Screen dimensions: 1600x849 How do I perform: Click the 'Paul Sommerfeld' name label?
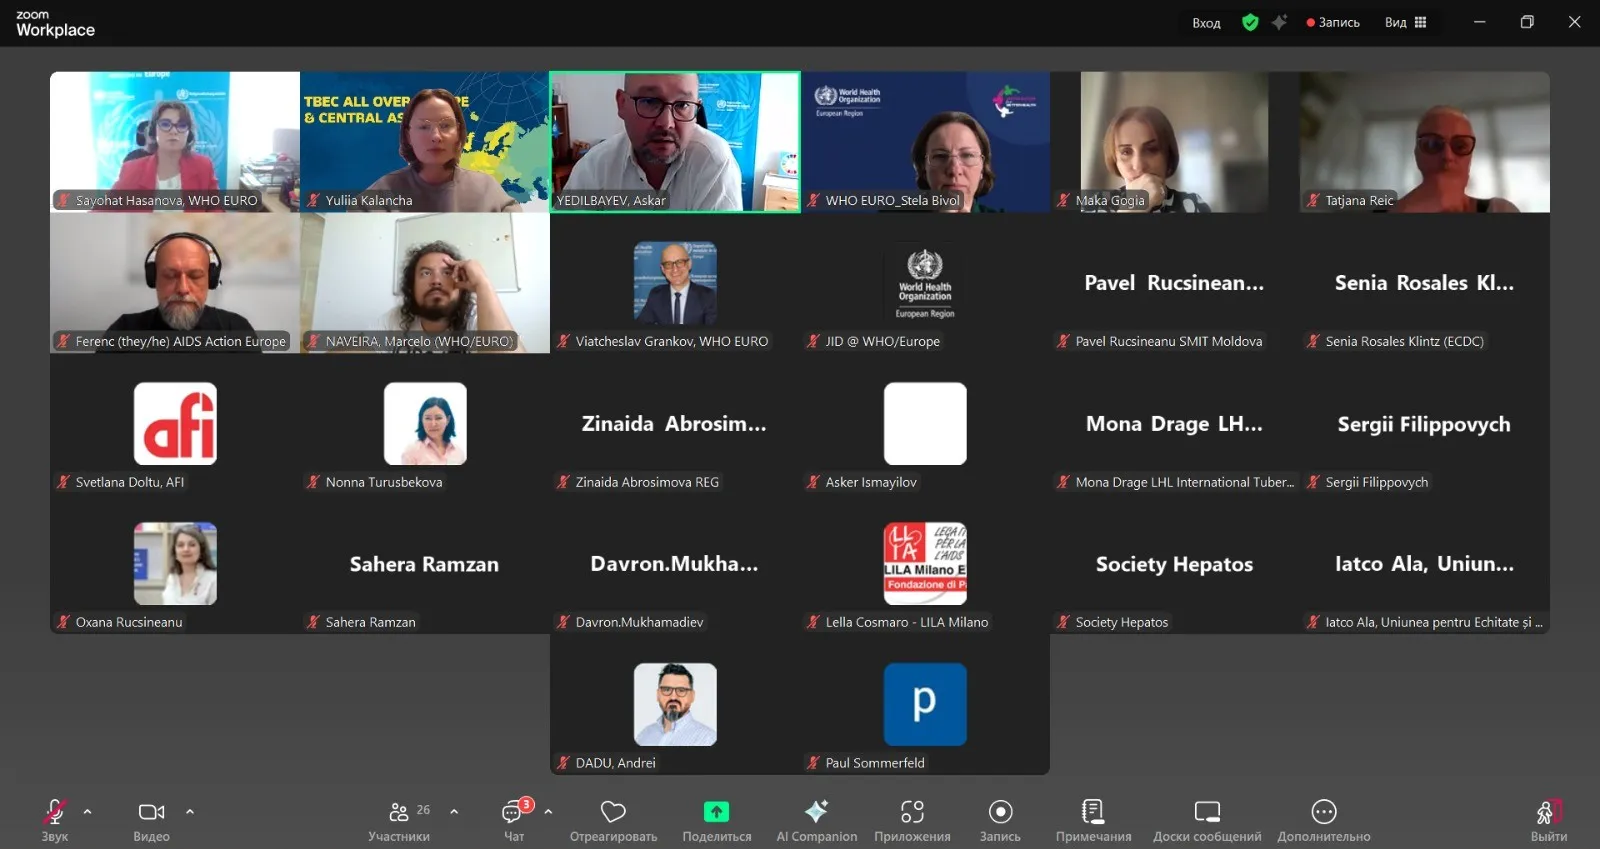pyautogui.click(x=875, y=763)
